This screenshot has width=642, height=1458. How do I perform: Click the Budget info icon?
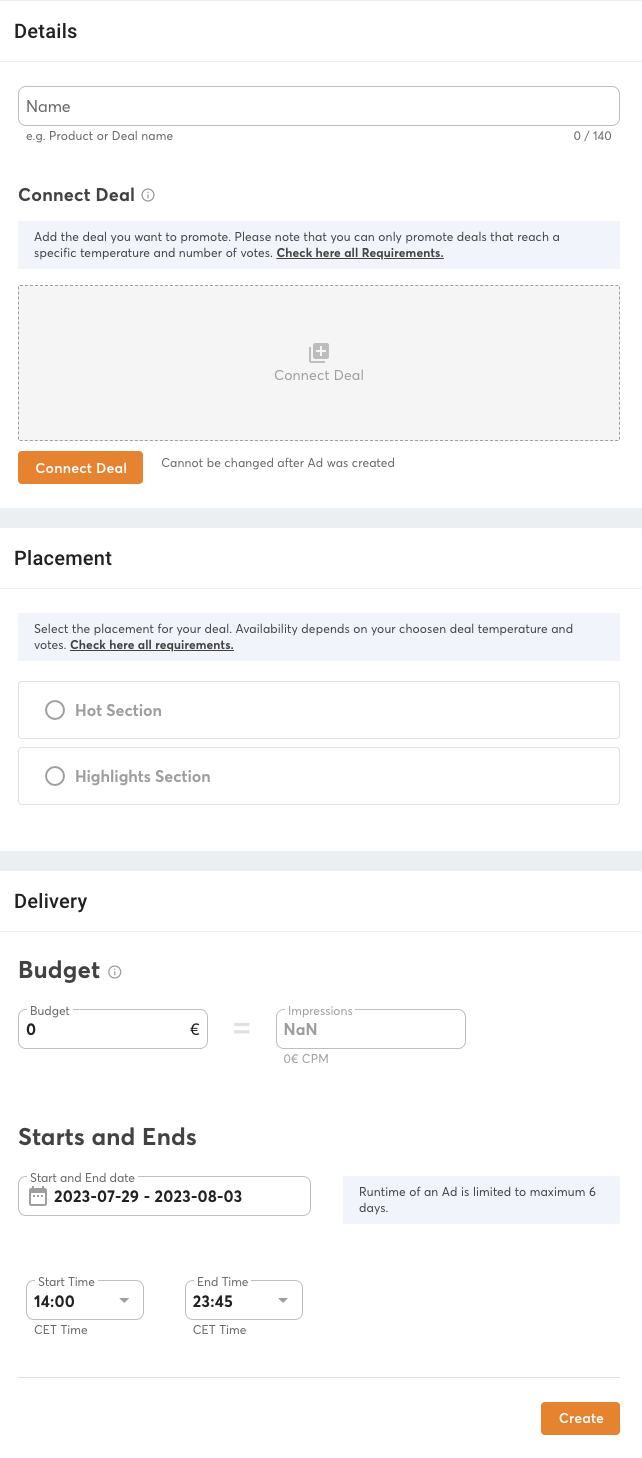(x=115, y=971)
